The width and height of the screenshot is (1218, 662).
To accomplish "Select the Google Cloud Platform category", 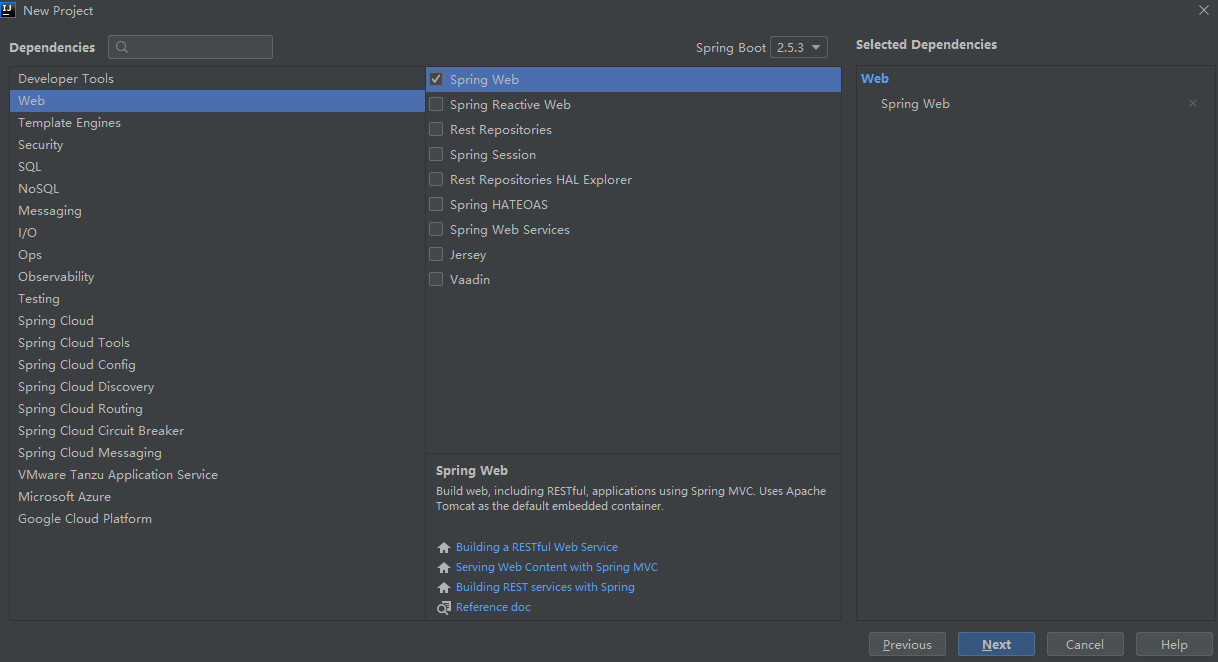I will pos(217,519).
